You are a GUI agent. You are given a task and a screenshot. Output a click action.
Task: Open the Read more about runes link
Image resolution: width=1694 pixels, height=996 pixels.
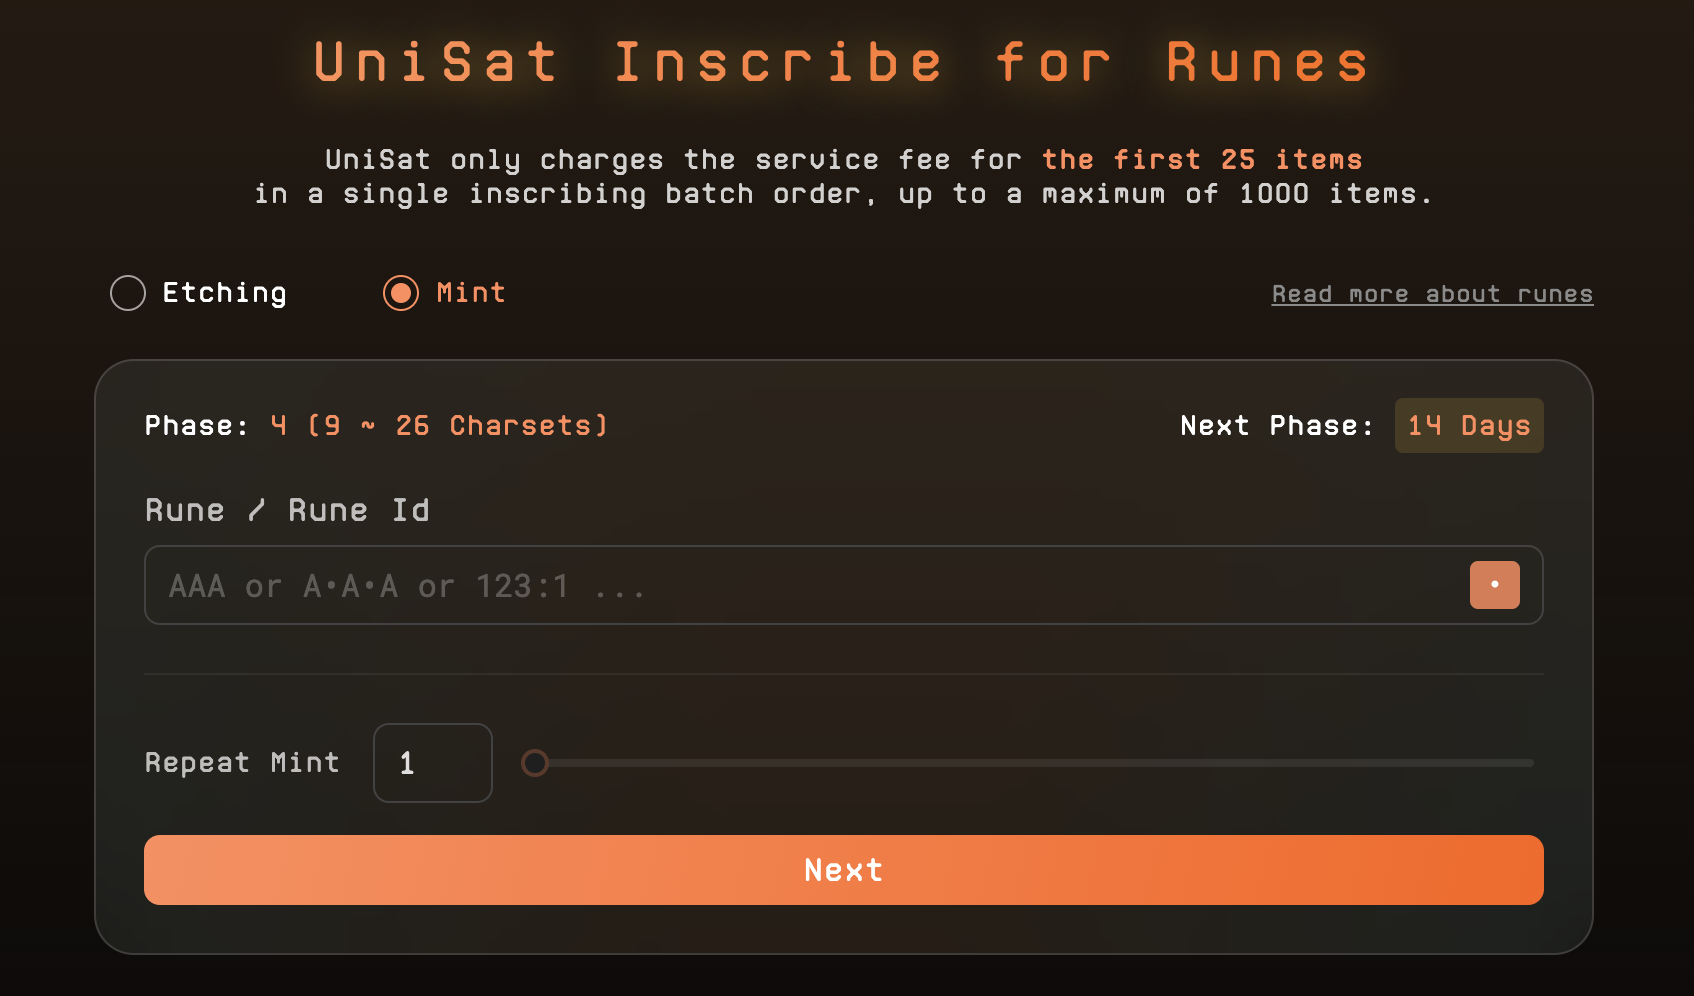coord(1431,294)
